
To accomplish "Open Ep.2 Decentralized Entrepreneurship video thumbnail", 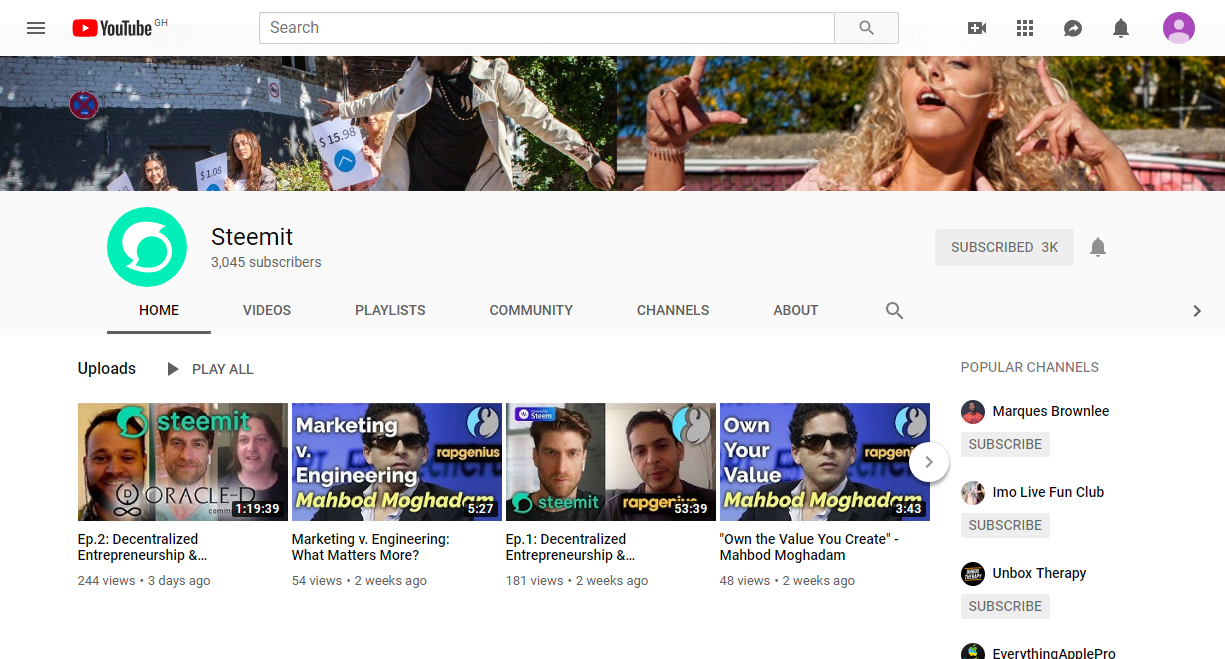I will [x=183, y=462].
